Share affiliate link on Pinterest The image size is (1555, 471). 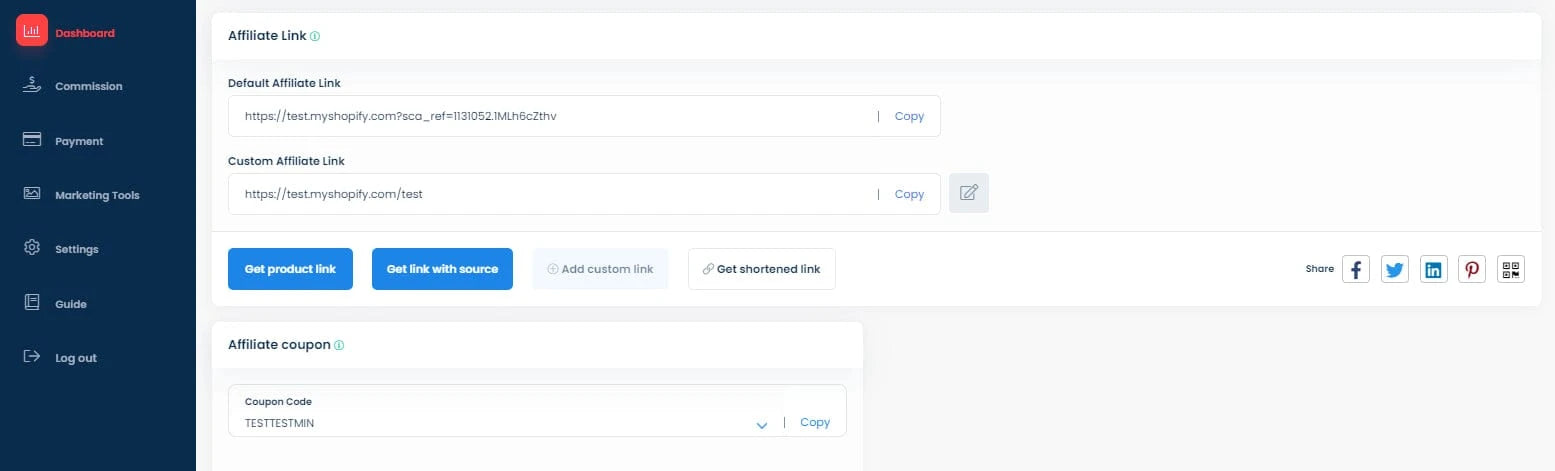point(1472,269)
